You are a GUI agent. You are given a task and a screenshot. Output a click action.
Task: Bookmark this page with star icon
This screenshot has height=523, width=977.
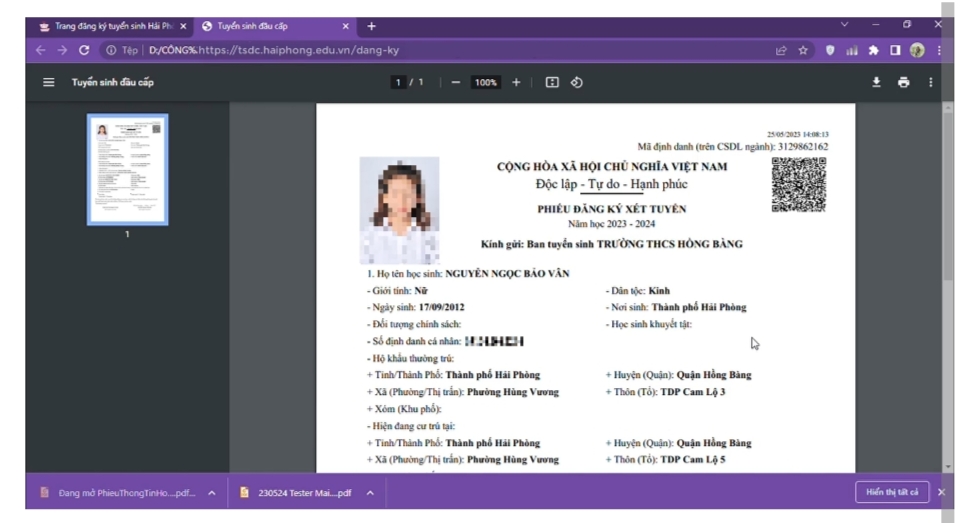tap(802, 50)
